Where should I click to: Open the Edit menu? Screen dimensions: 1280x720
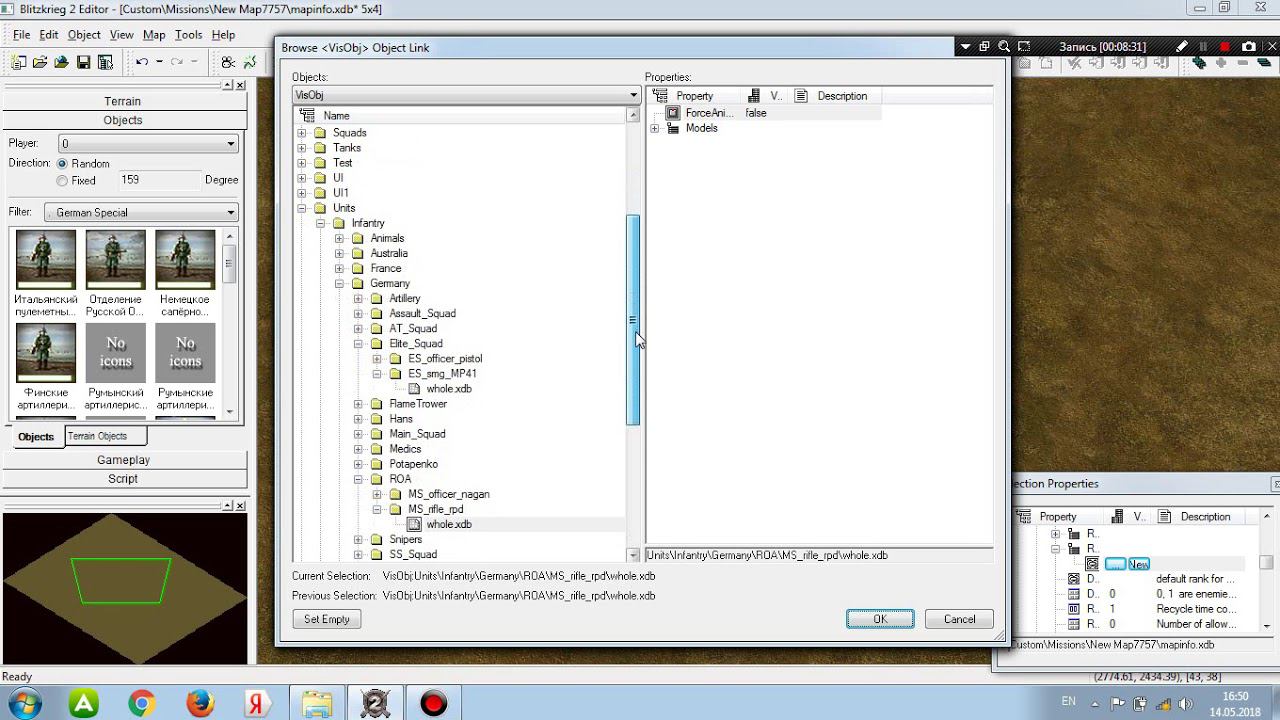tap(49, 35)
